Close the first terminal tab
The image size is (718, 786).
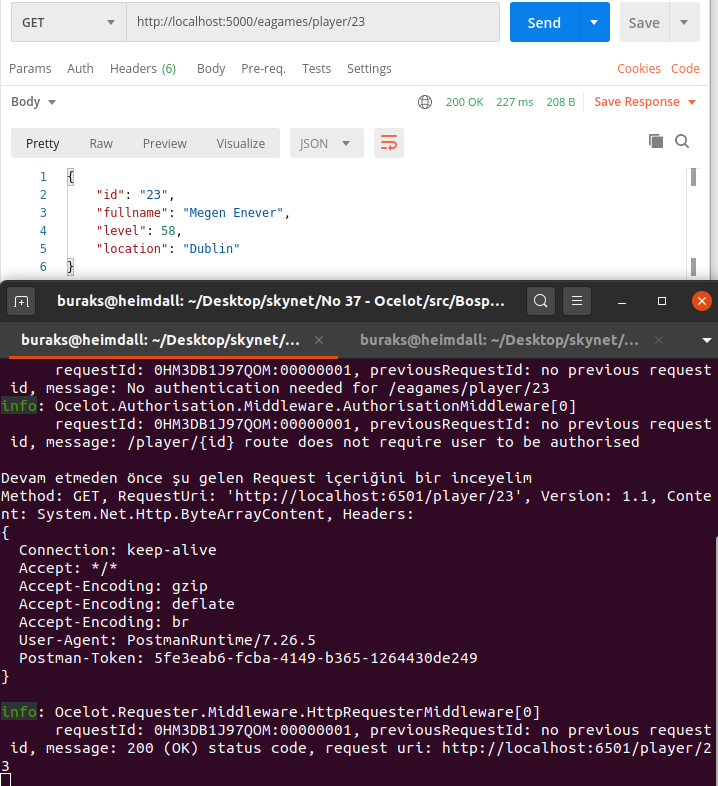click(x=318, y=340)
